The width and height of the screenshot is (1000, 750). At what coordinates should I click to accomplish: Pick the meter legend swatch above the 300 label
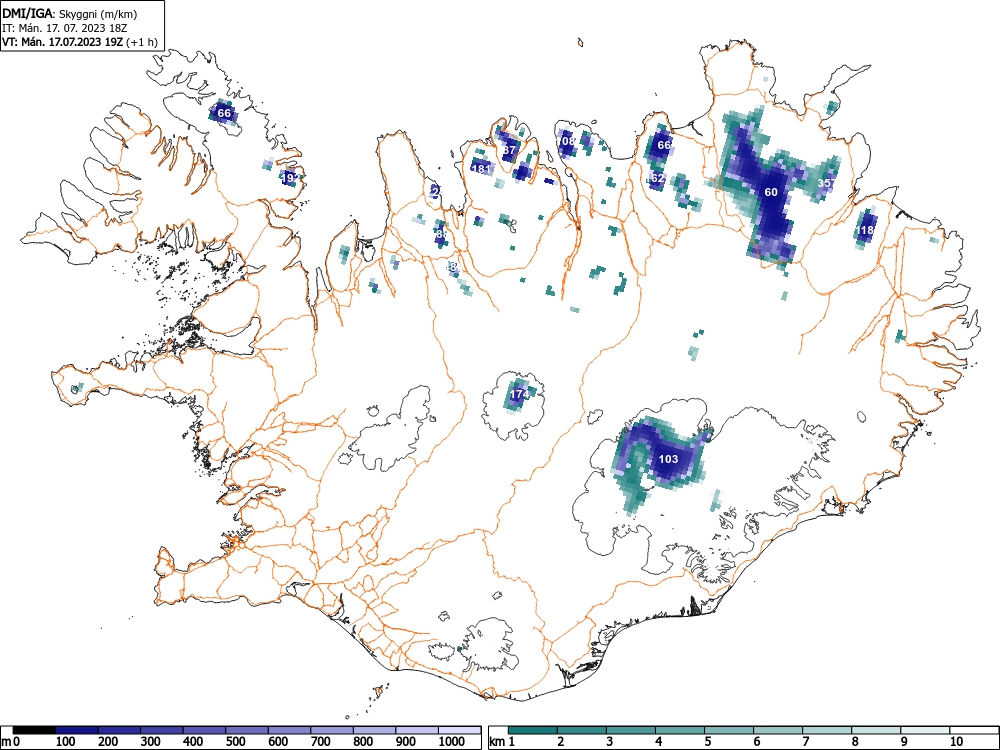coord(162,730)
